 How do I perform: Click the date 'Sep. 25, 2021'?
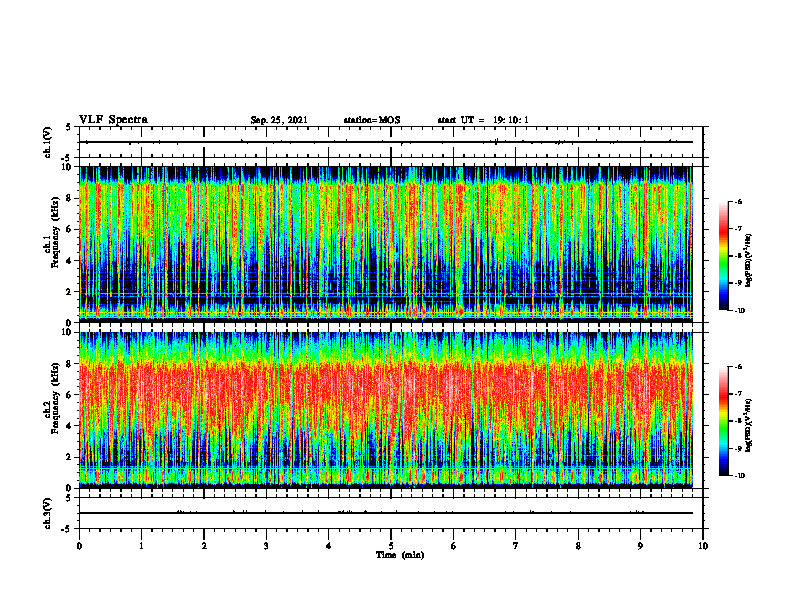279,120
